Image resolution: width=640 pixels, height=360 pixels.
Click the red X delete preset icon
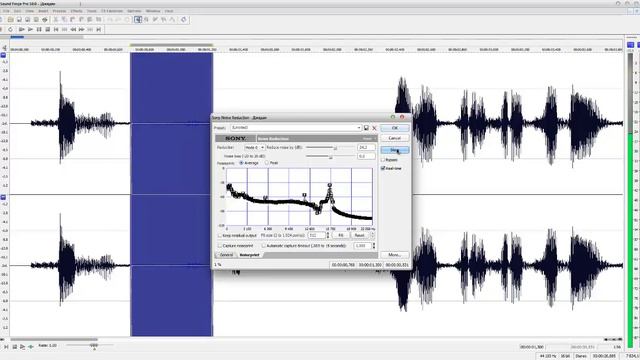[374, 128]
